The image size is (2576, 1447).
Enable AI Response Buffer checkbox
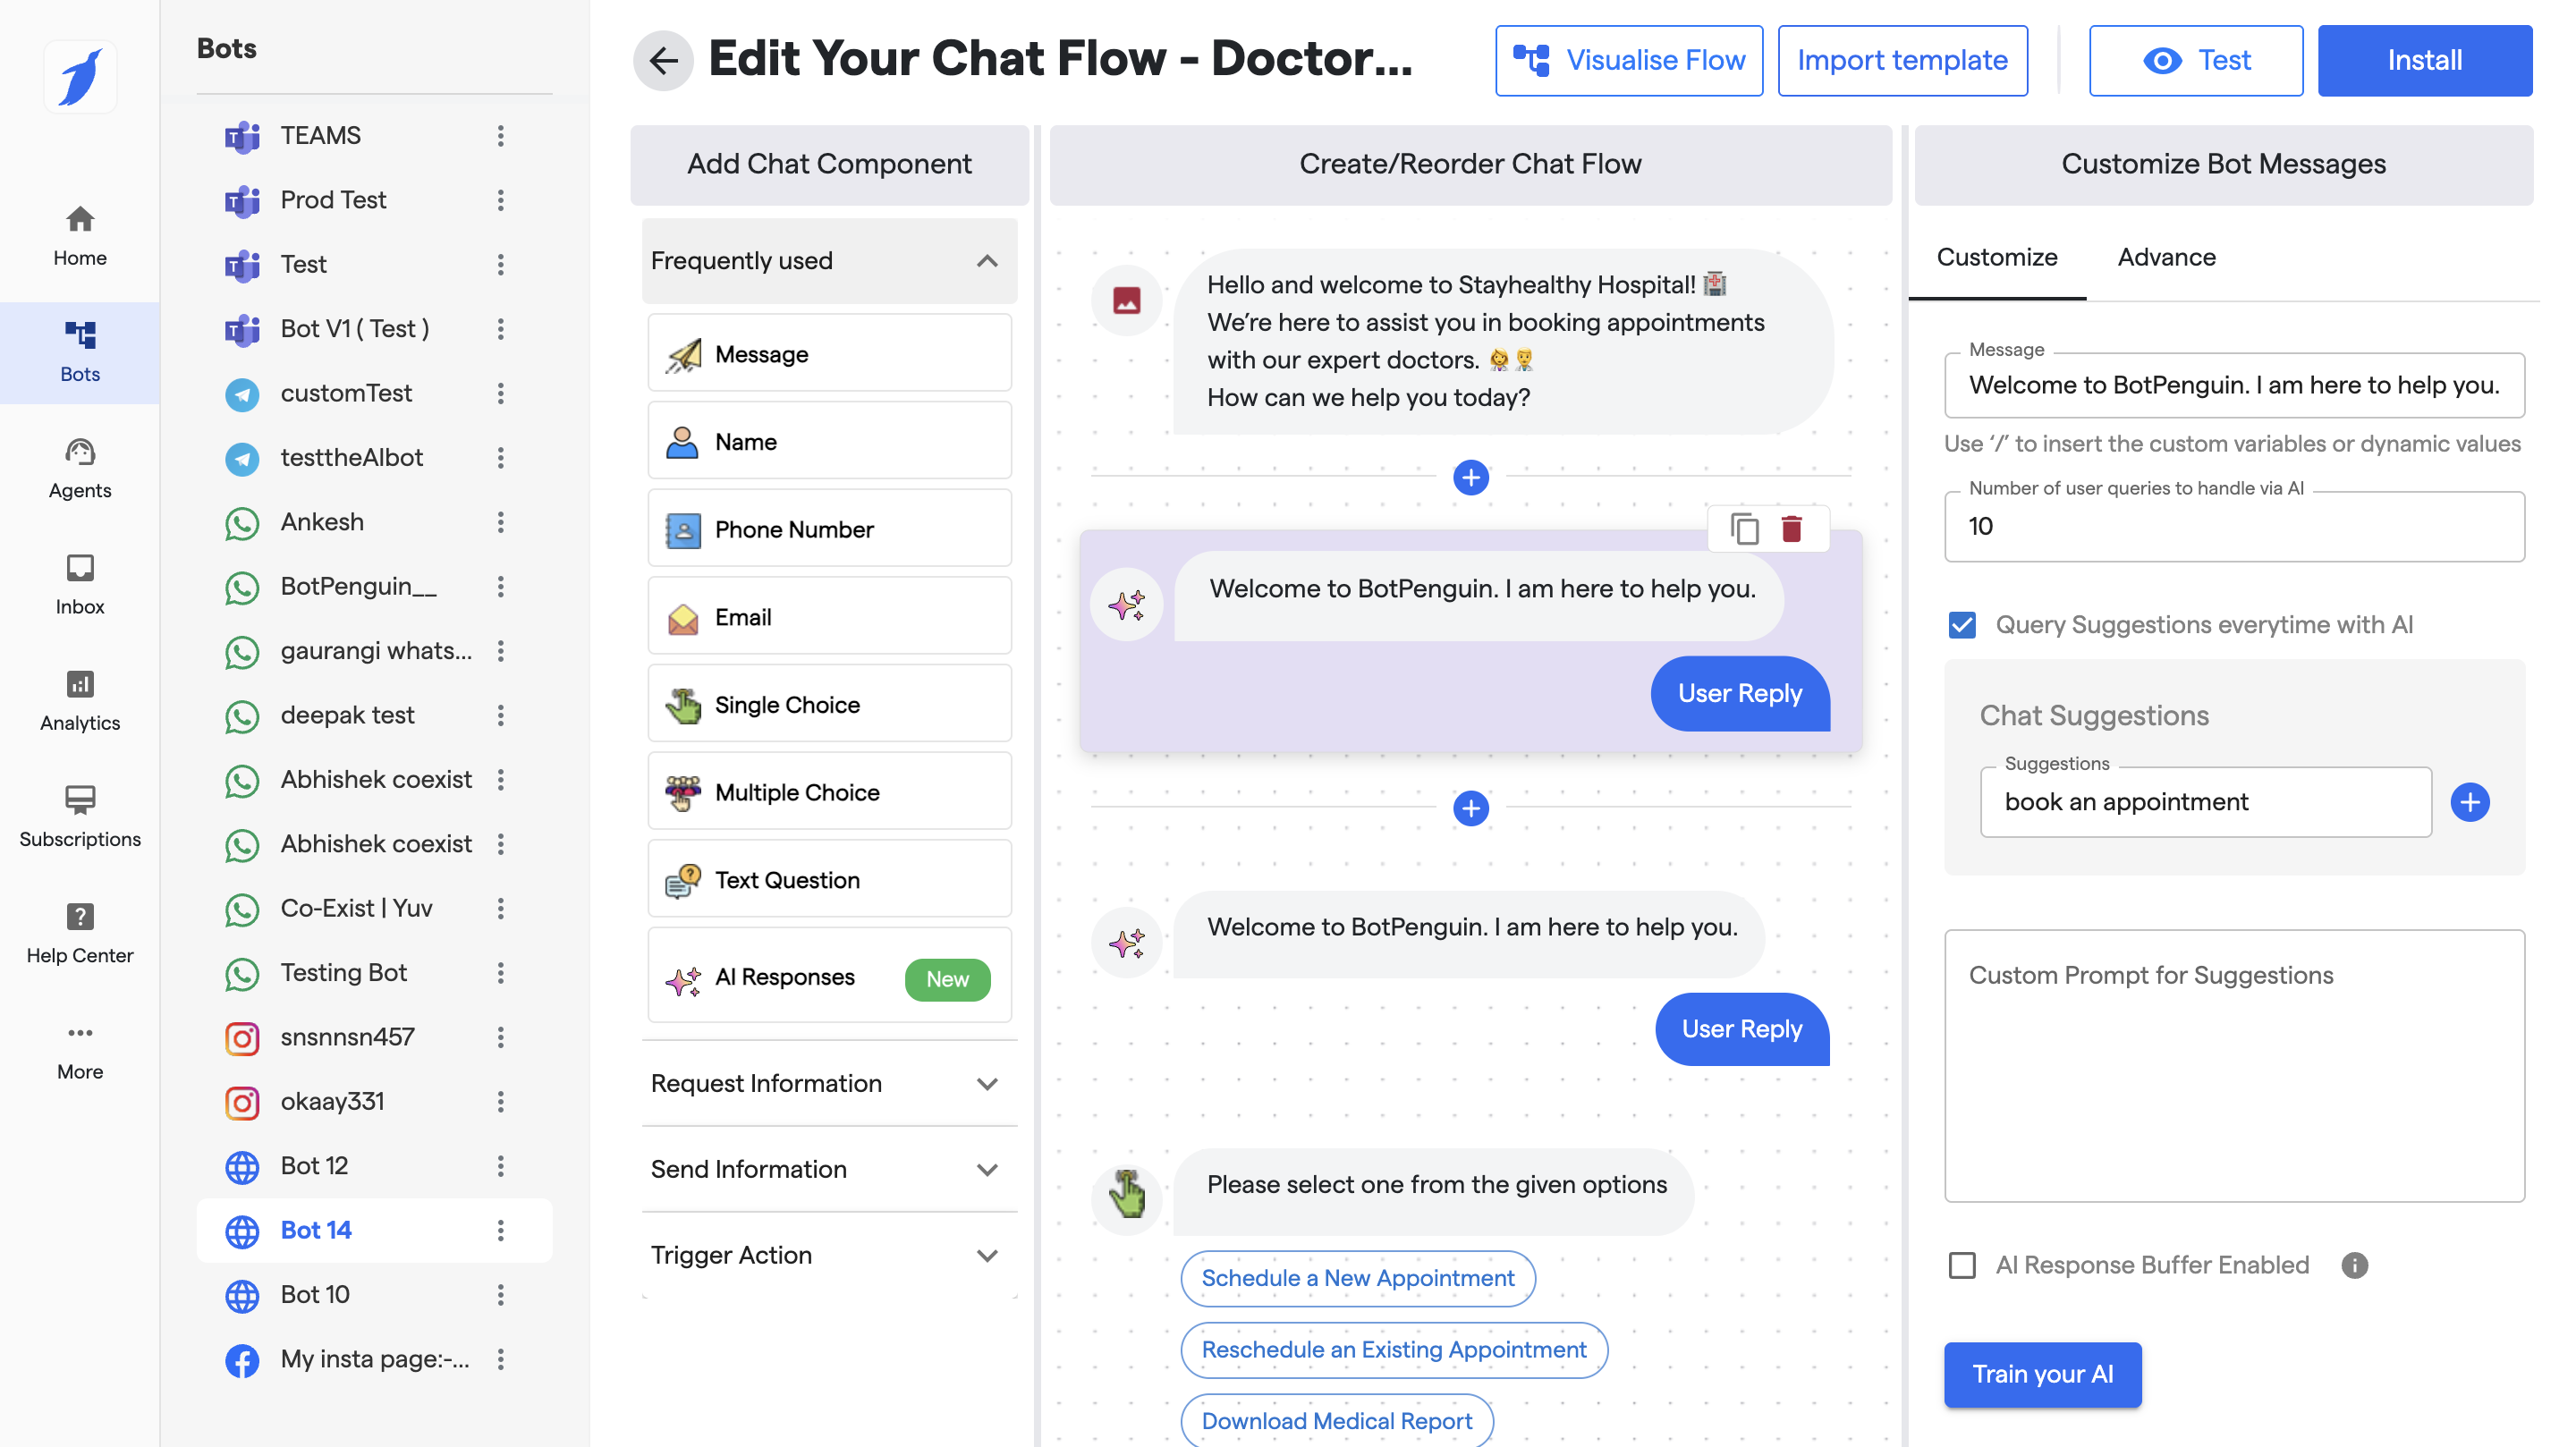pos(1962,1265)
